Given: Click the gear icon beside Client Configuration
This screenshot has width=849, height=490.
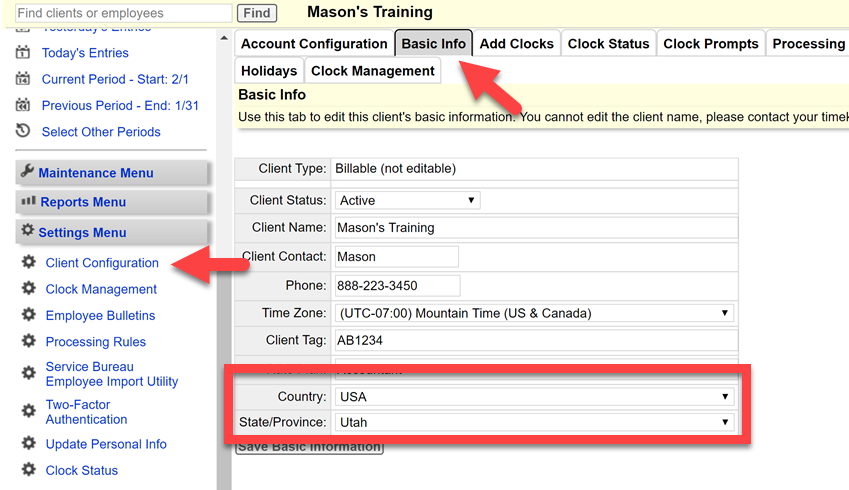Looking at the screenshot, I should pos(28,263).
